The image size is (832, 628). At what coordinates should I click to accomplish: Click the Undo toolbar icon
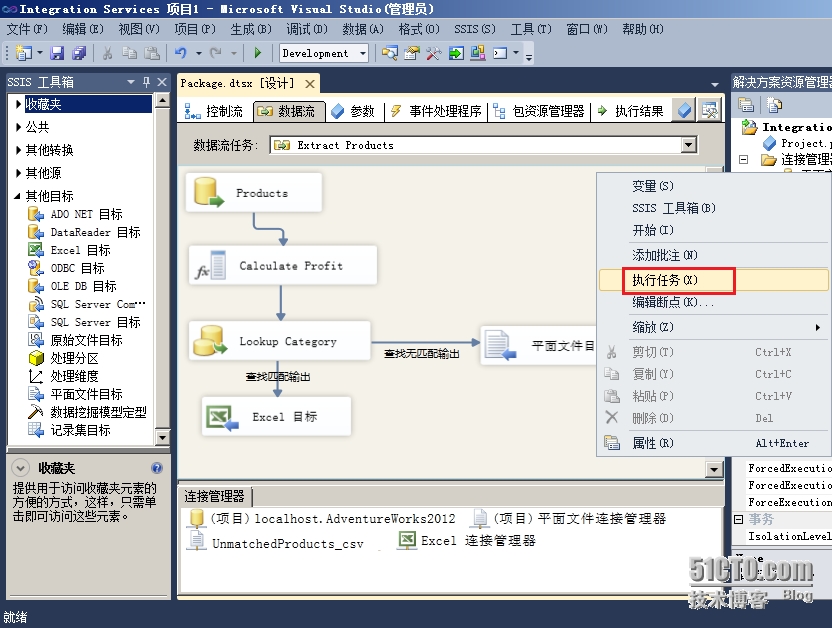coord(180,53)
